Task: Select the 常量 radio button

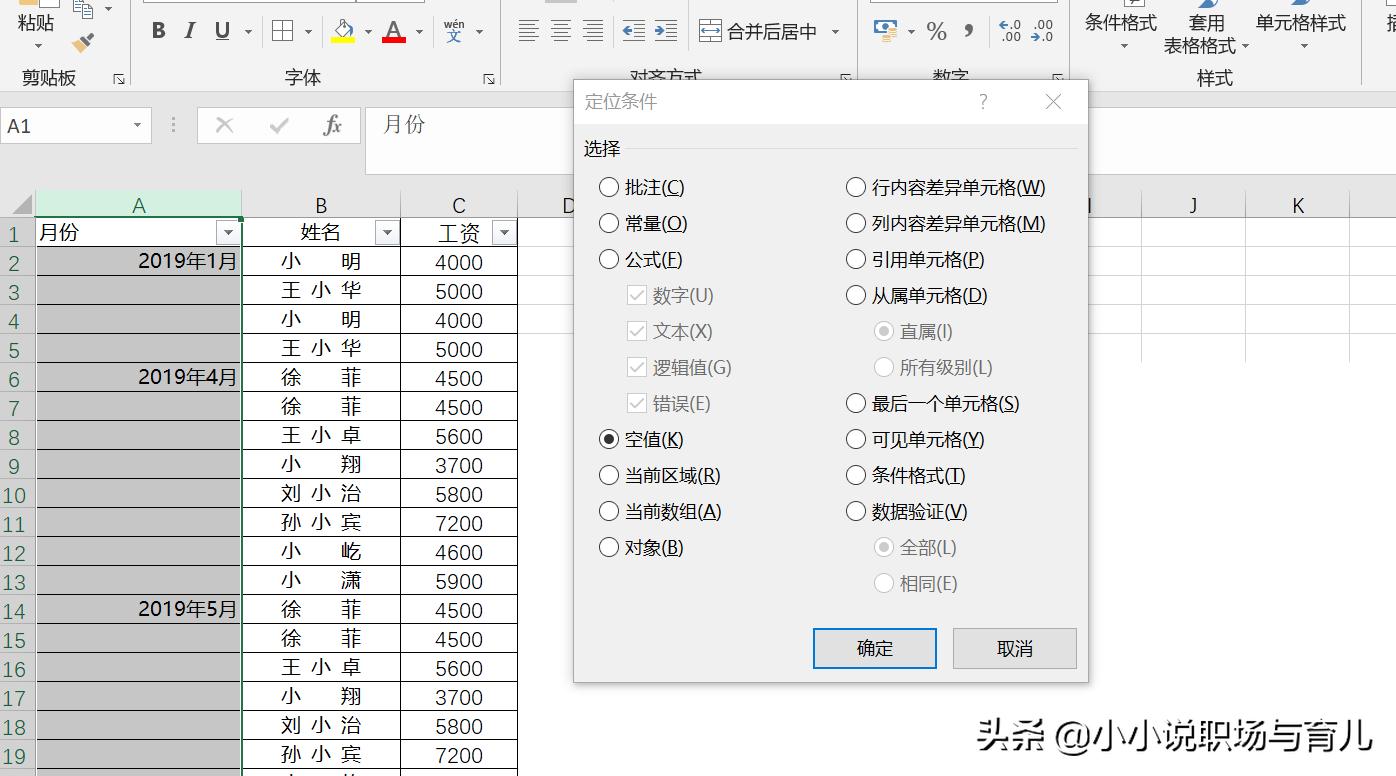Action: click(x=609, y=223)
